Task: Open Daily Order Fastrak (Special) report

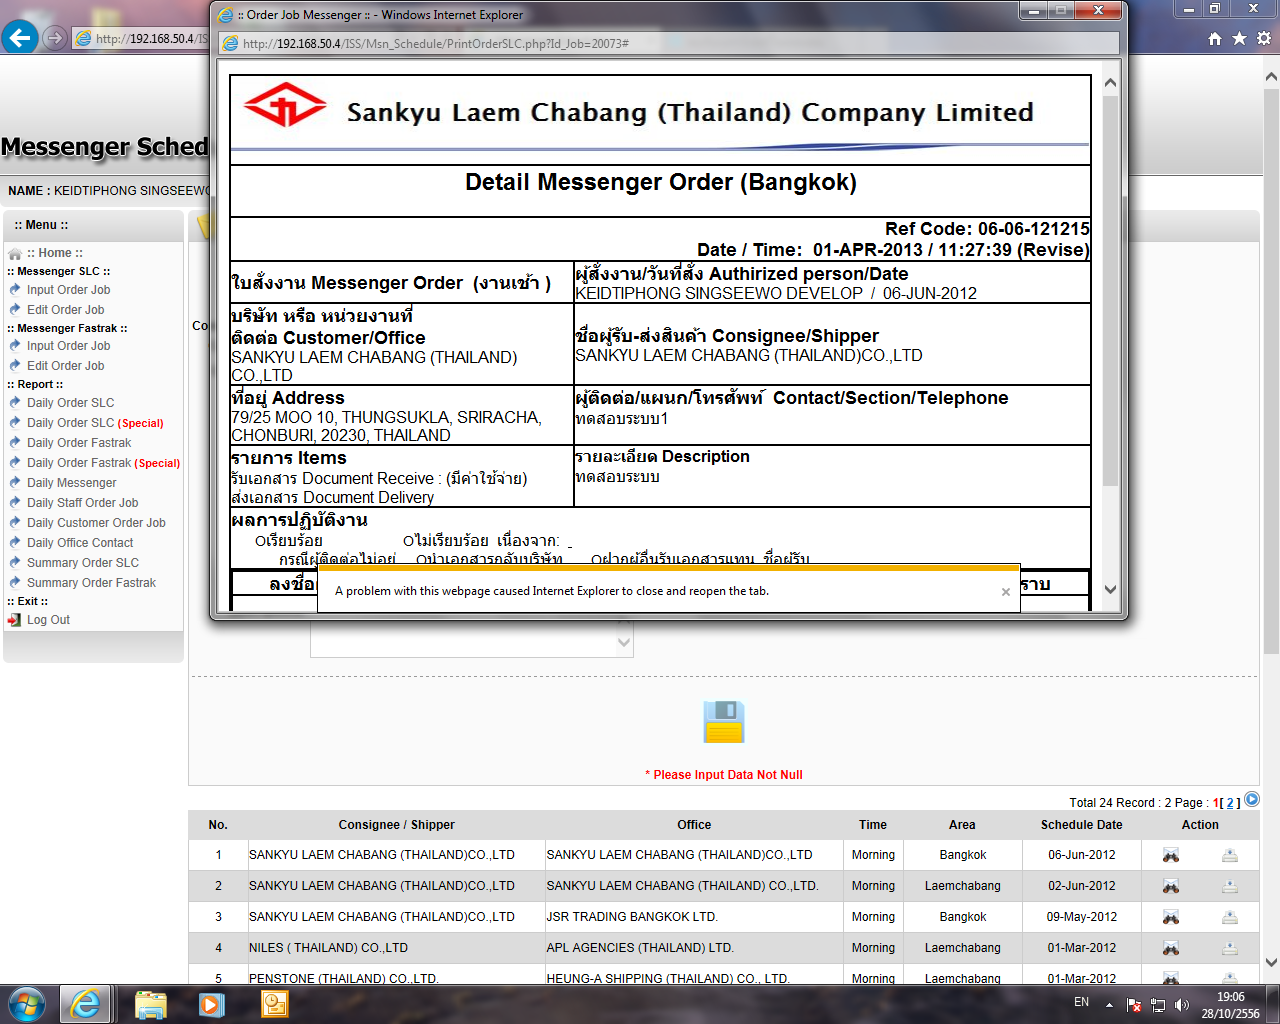Action: pos(103,463)
